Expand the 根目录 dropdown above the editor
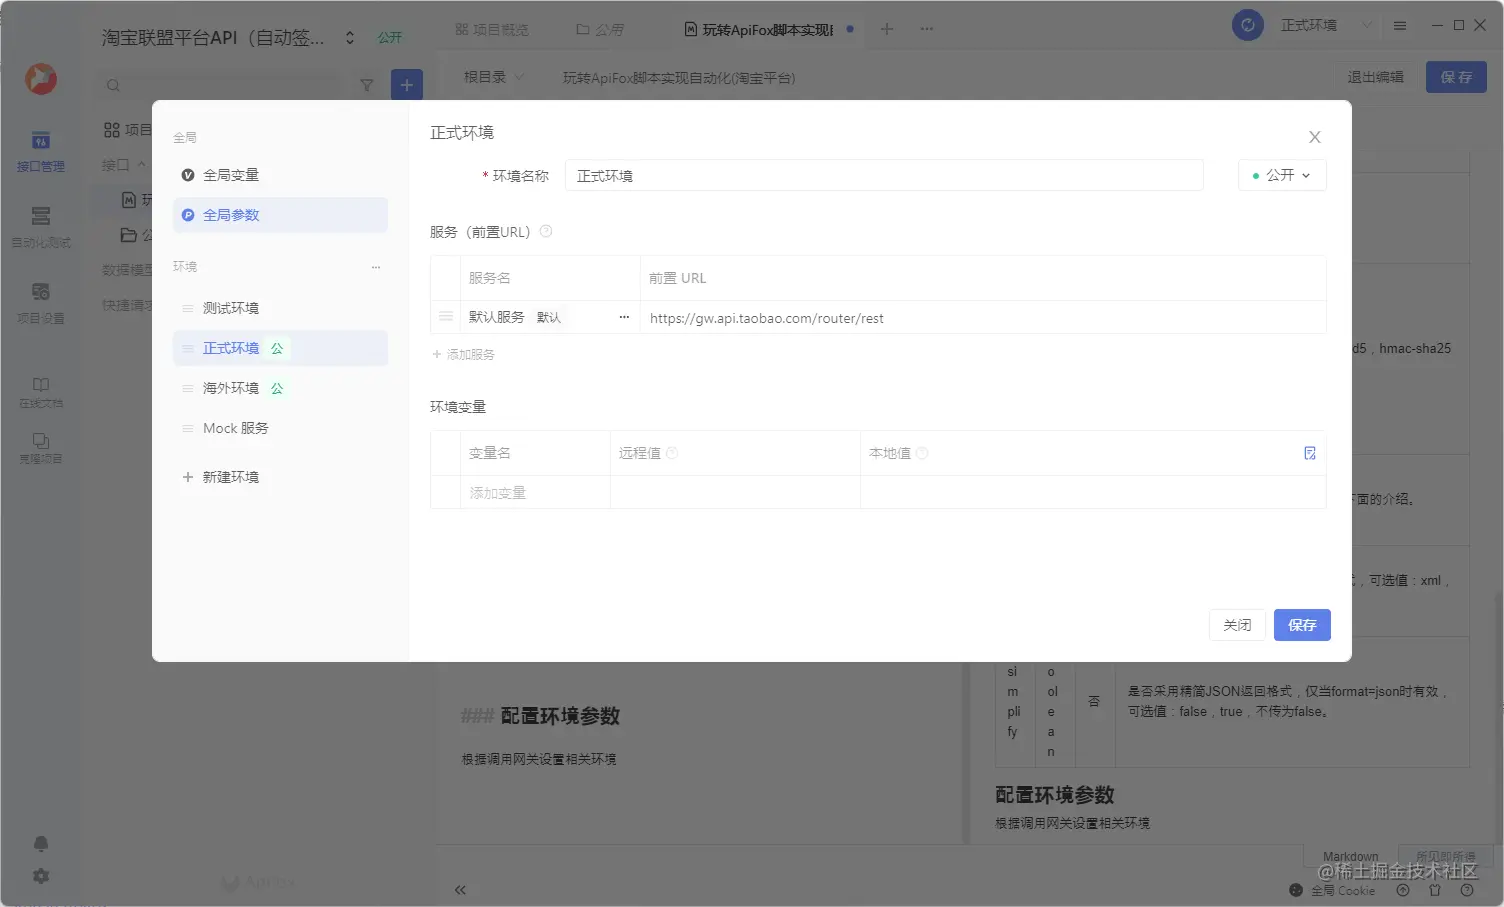This screenshot has width=1504, height=907. [490, 77]
